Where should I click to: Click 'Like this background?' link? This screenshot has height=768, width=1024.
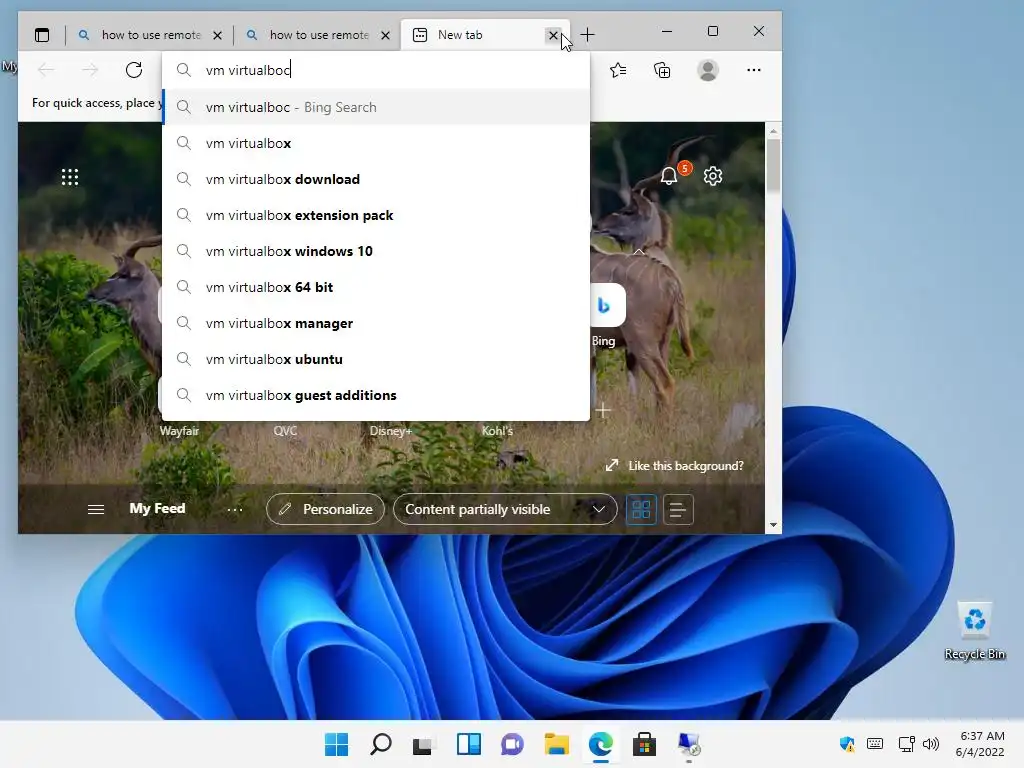point(675,466)
